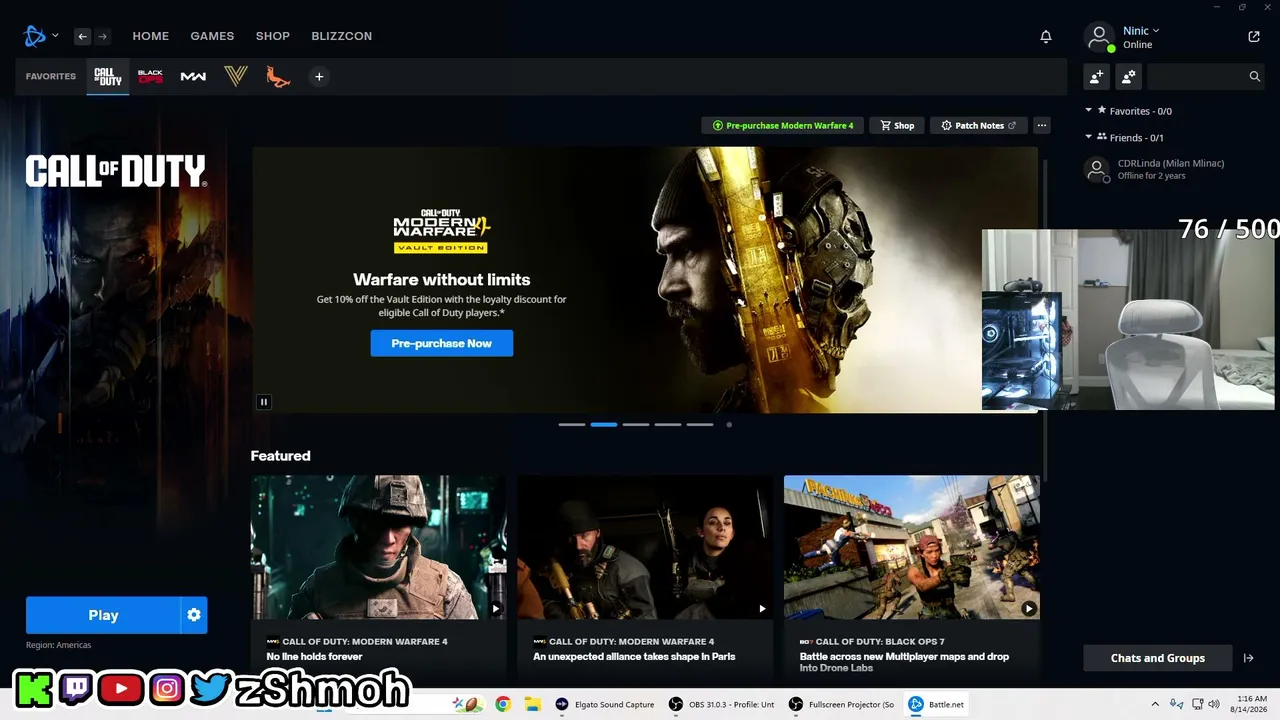Viewport: 1280px width, 720px height.
Task: Select the orange character game icon
Action: coord(278,76)
